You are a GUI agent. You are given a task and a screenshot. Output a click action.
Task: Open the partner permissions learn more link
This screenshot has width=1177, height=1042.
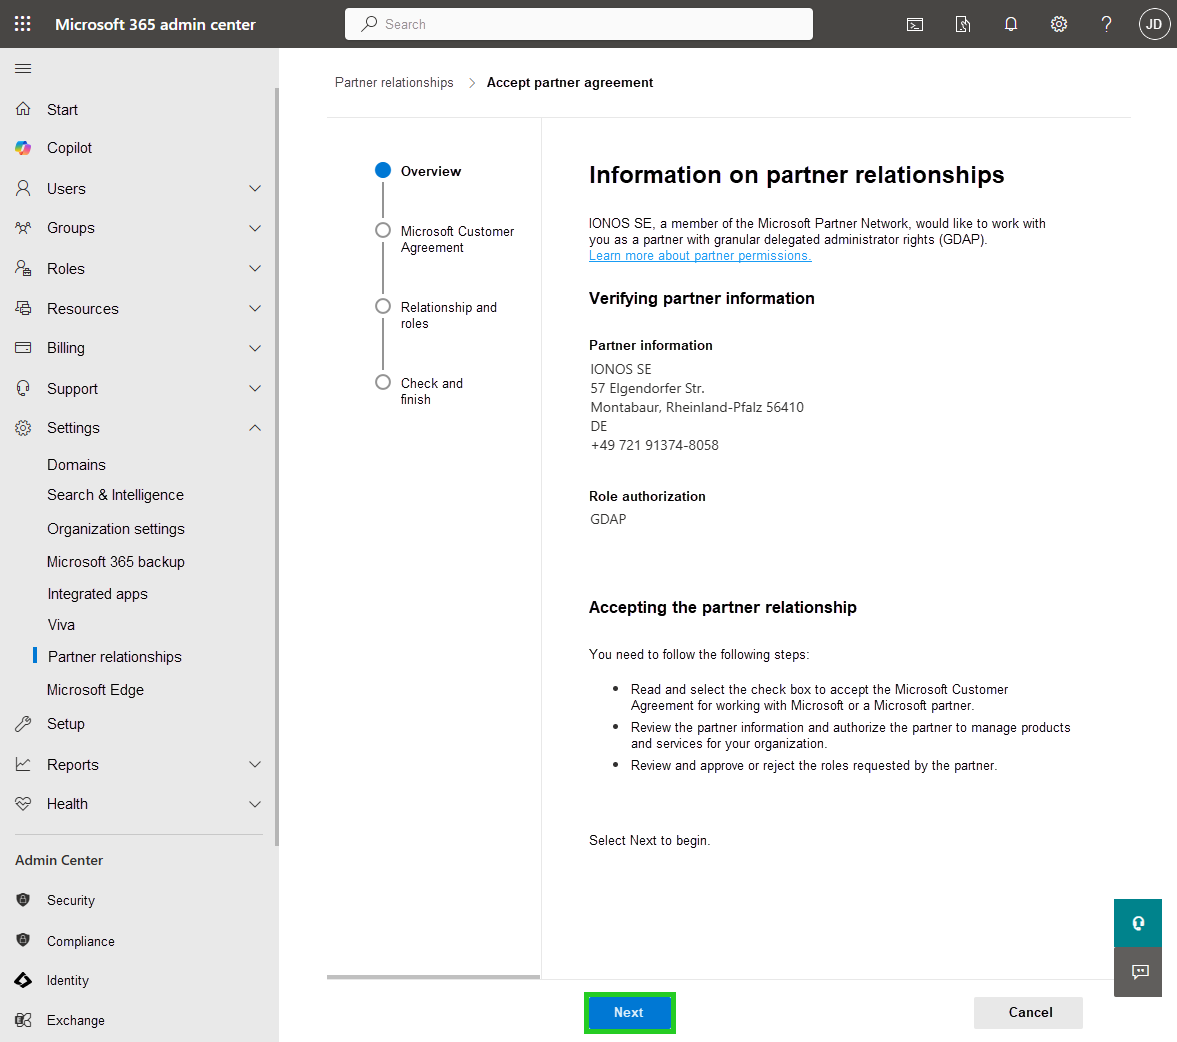point(700,255)
